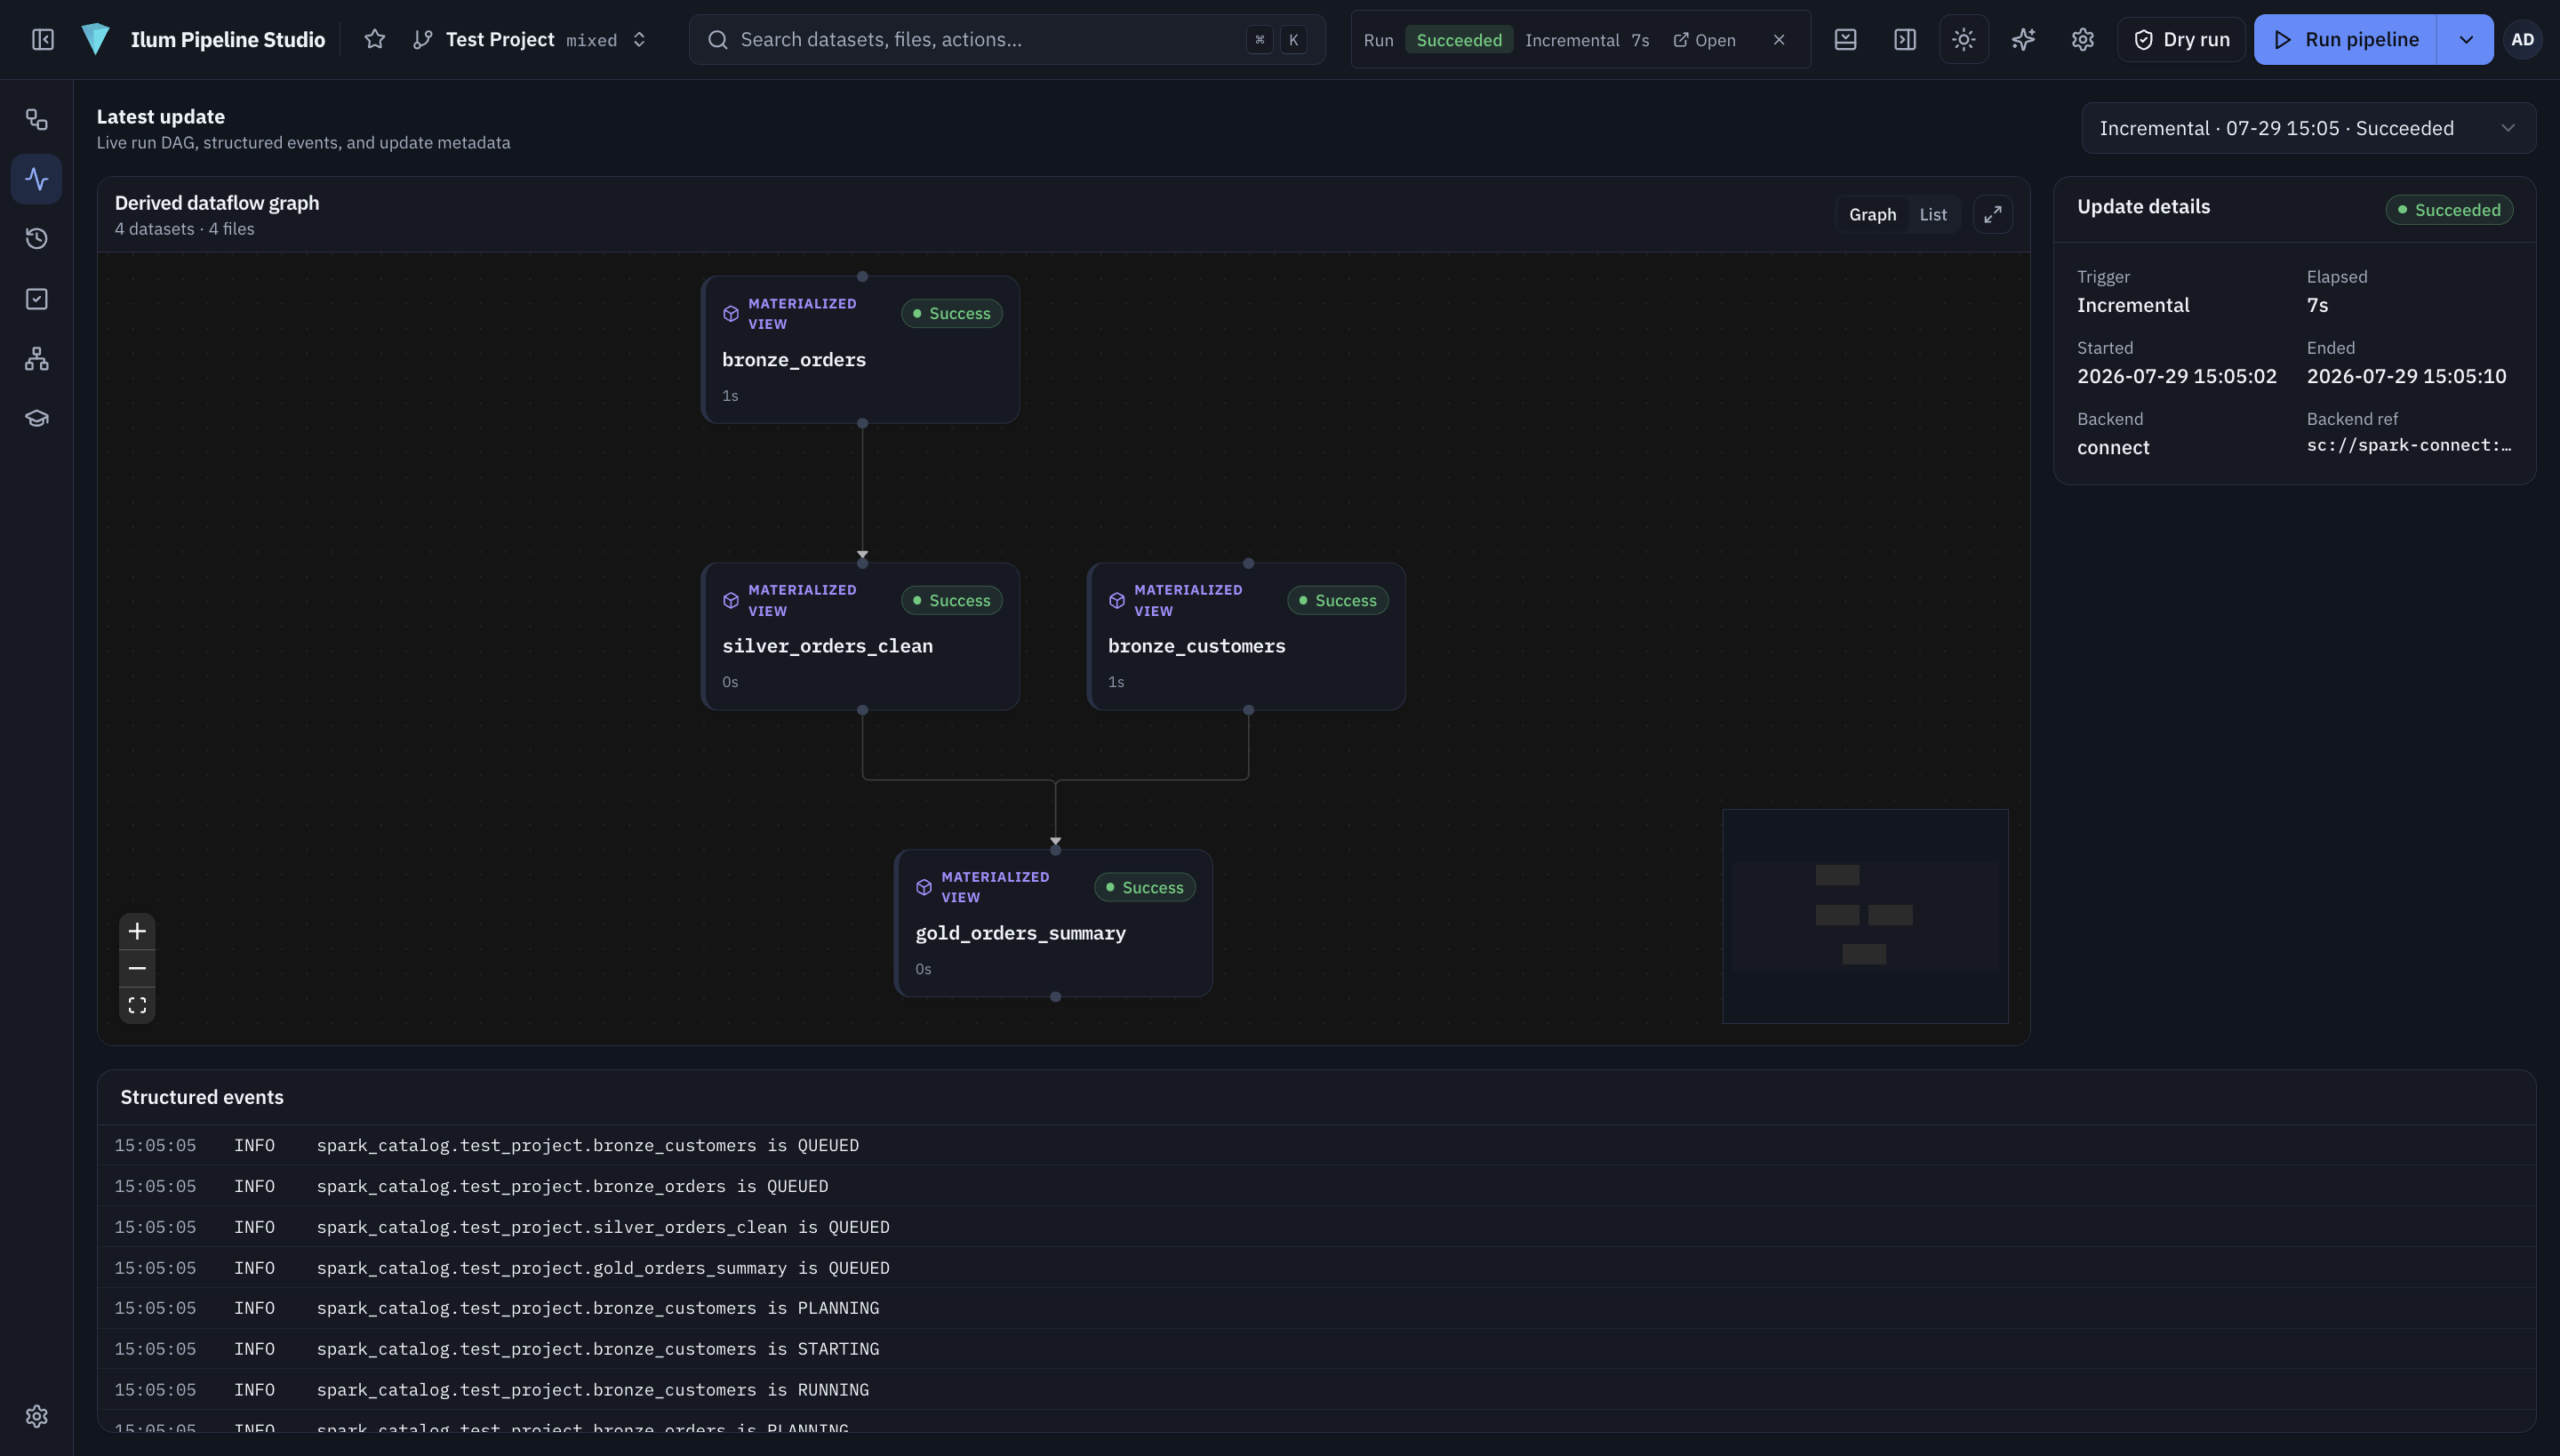Open run history sidebar icon
The width and height of the screenshot is (2560, 1456).
(x=37, y=238)
